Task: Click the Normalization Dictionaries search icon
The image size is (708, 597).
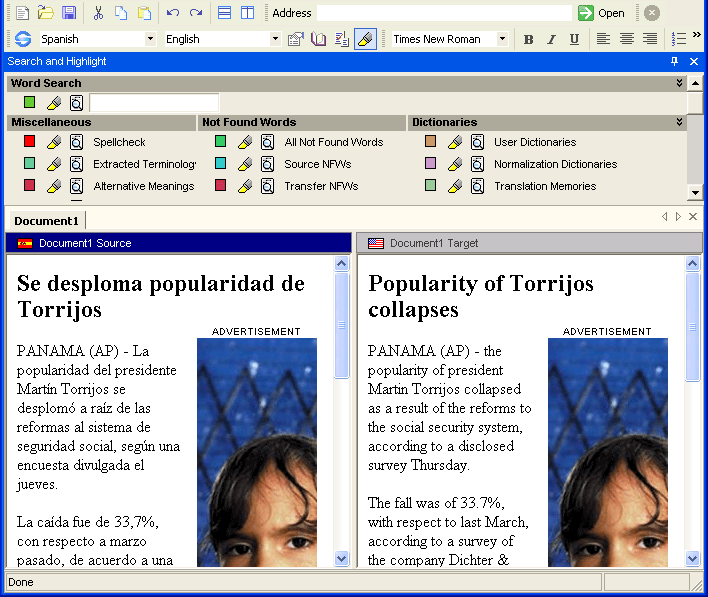Action: click(x=477, y=164)
